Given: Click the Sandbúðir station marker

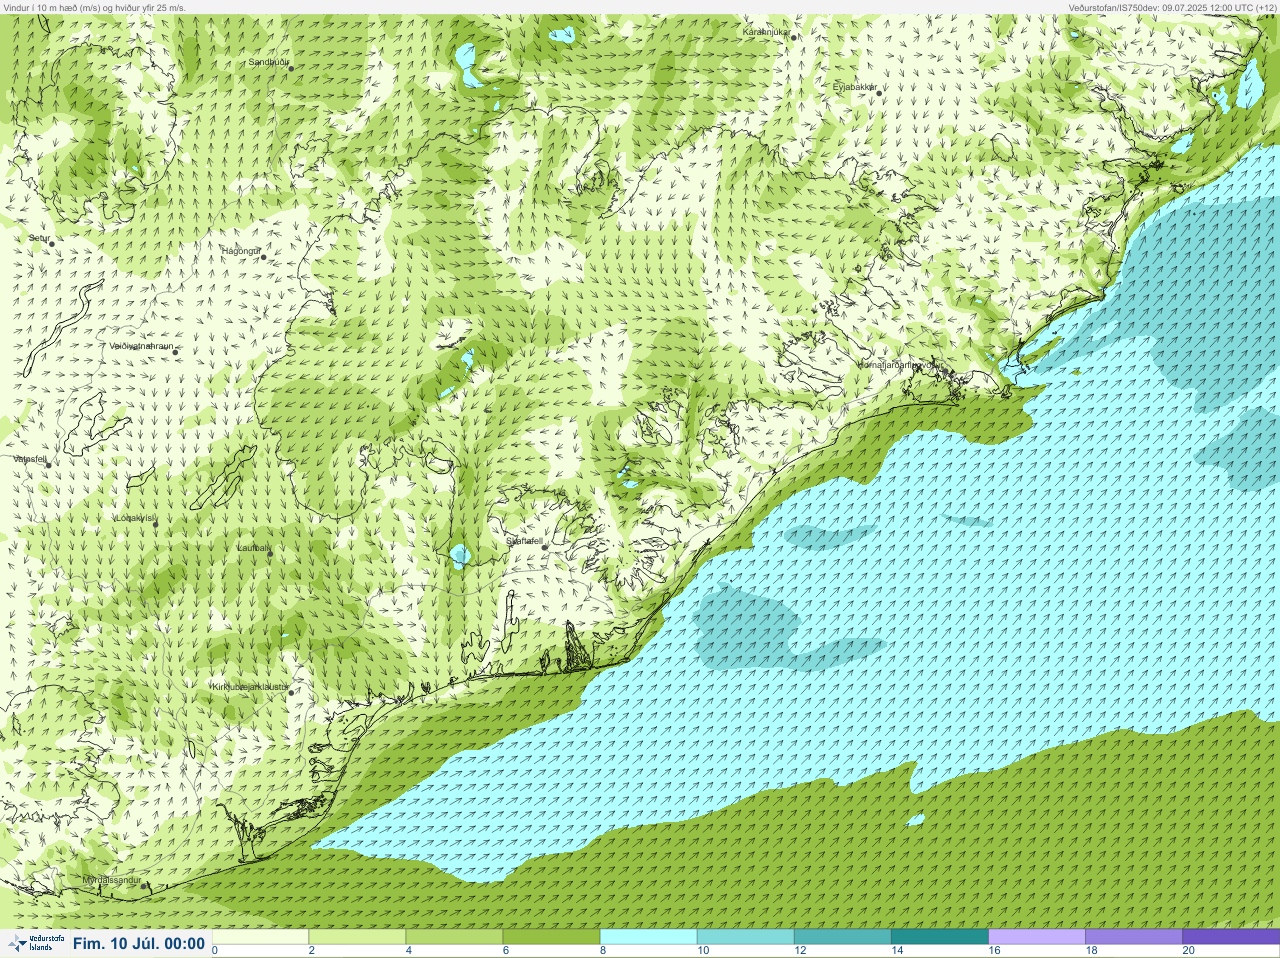Looking at the screenshot, I should pyautogui.click(x=291, y=67).
